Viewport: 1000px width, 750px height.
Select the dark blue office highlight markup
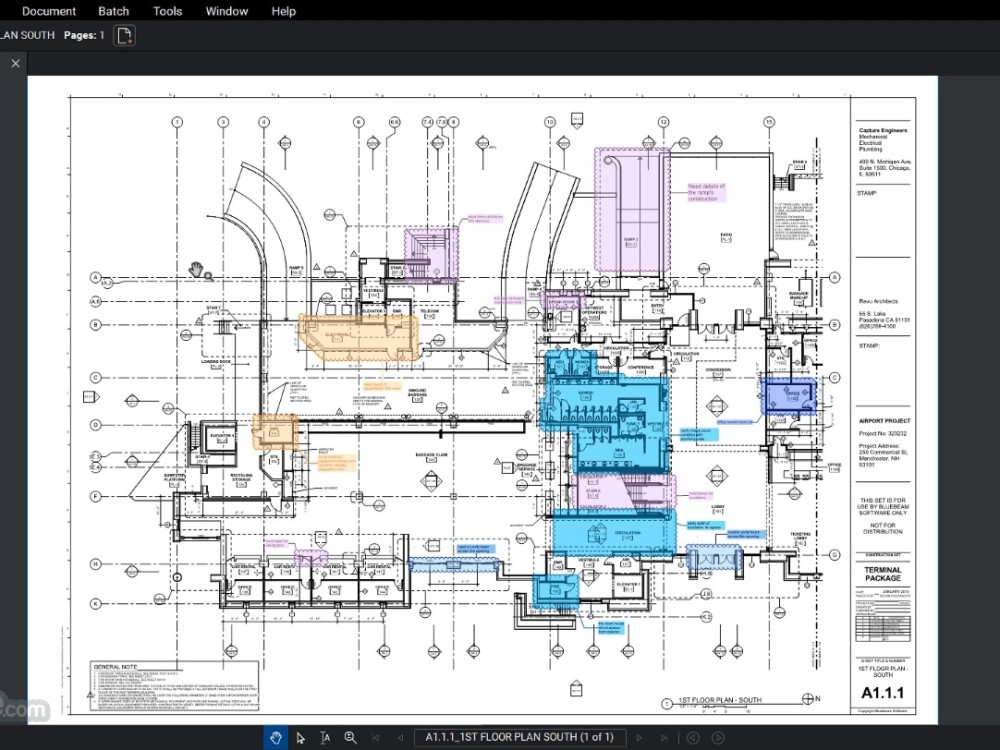click(x=790, y=396)
